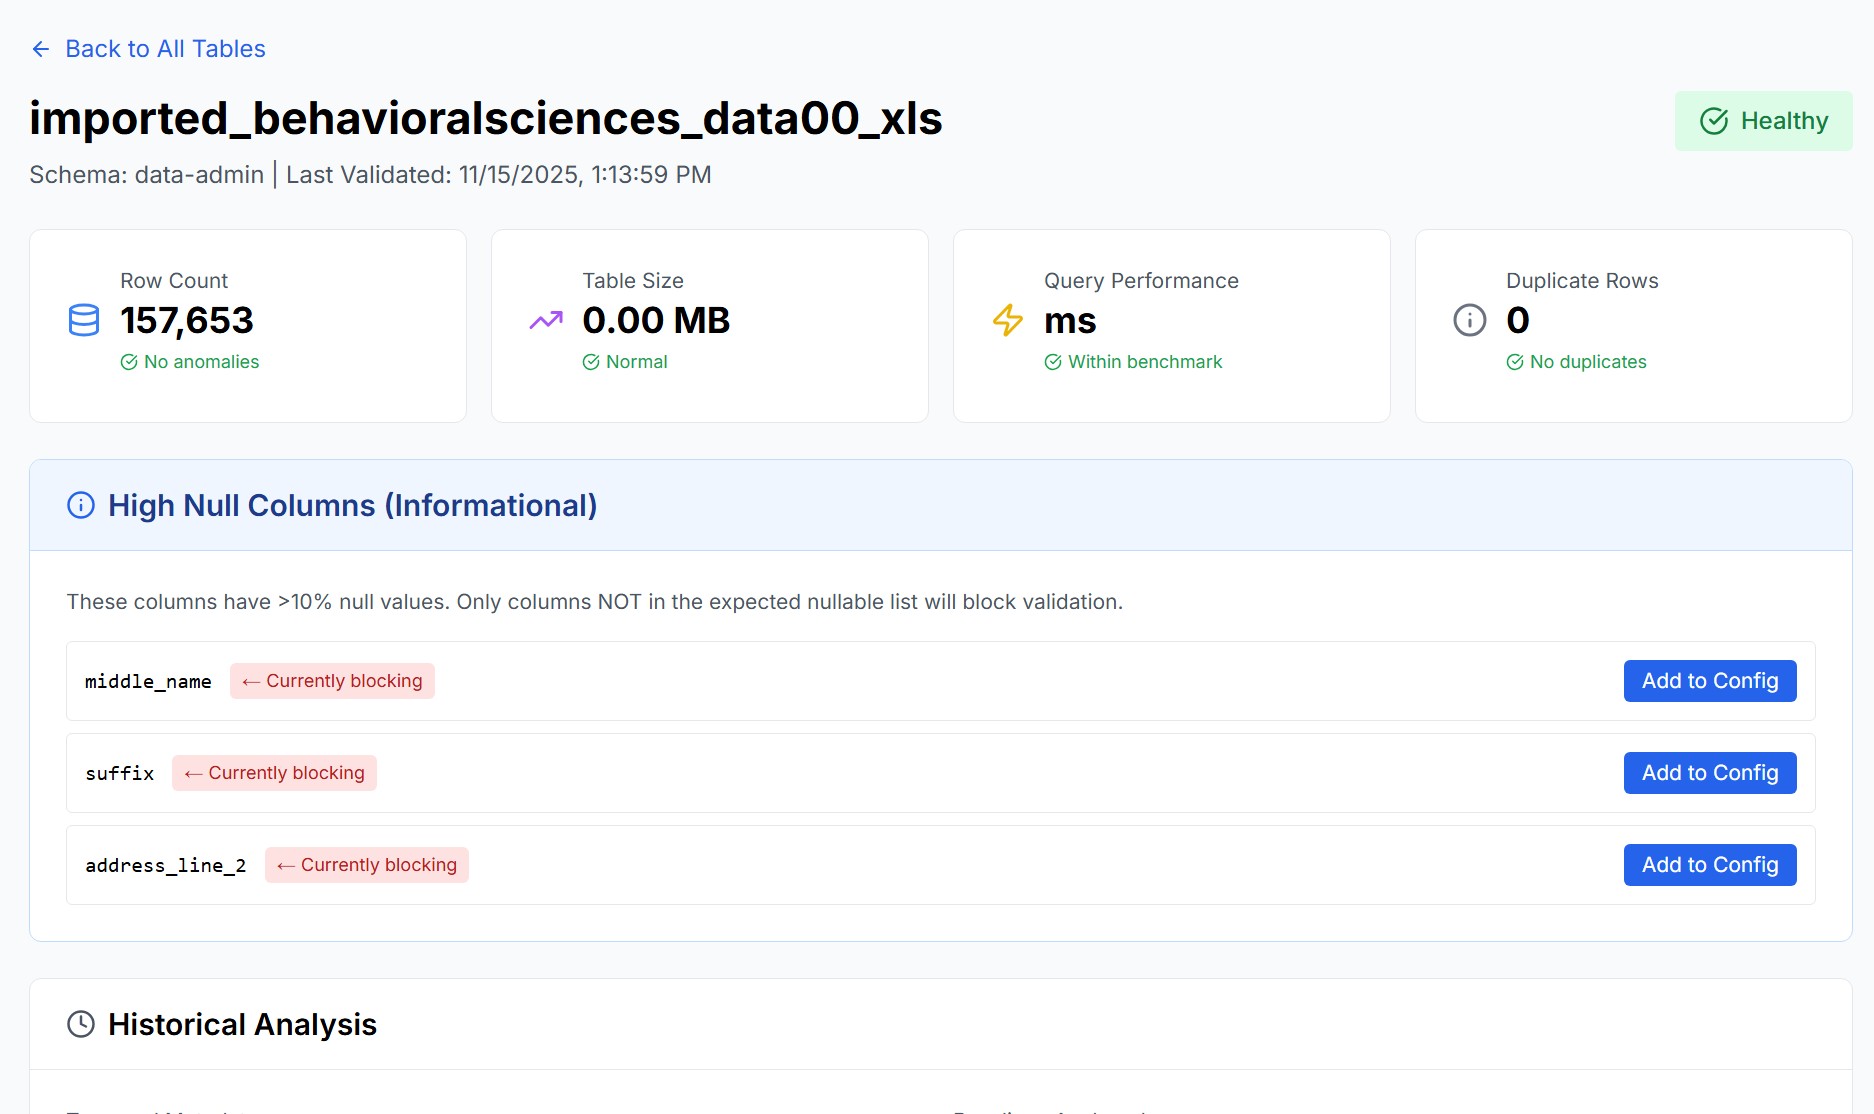
Task: Click the No anomalies status check icon
Action: pos(128,362)
